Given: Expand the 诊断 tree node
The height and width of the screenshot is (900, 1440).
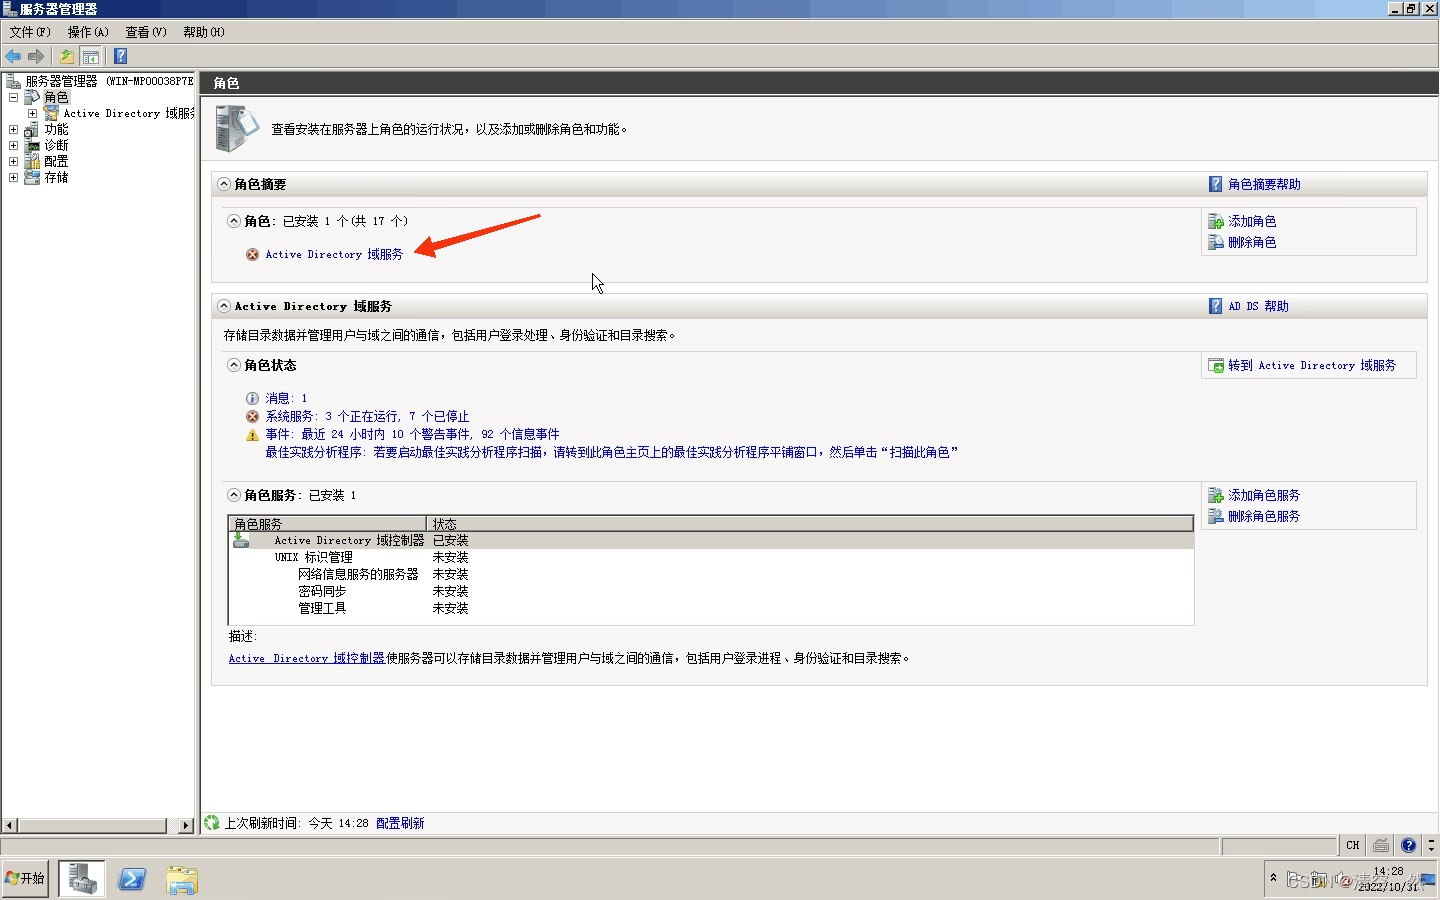Looking at the screenshot, I should click(13, 145).
